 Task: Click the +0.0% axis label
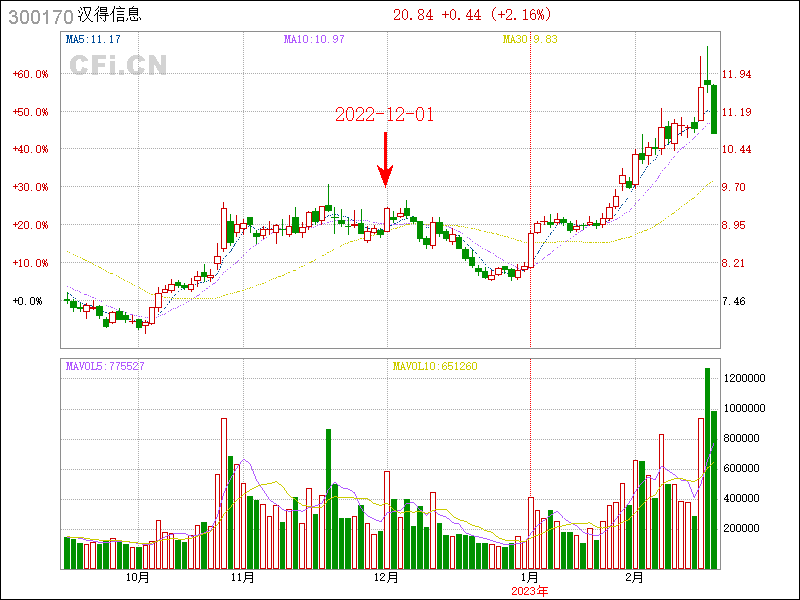click(28, 302)
